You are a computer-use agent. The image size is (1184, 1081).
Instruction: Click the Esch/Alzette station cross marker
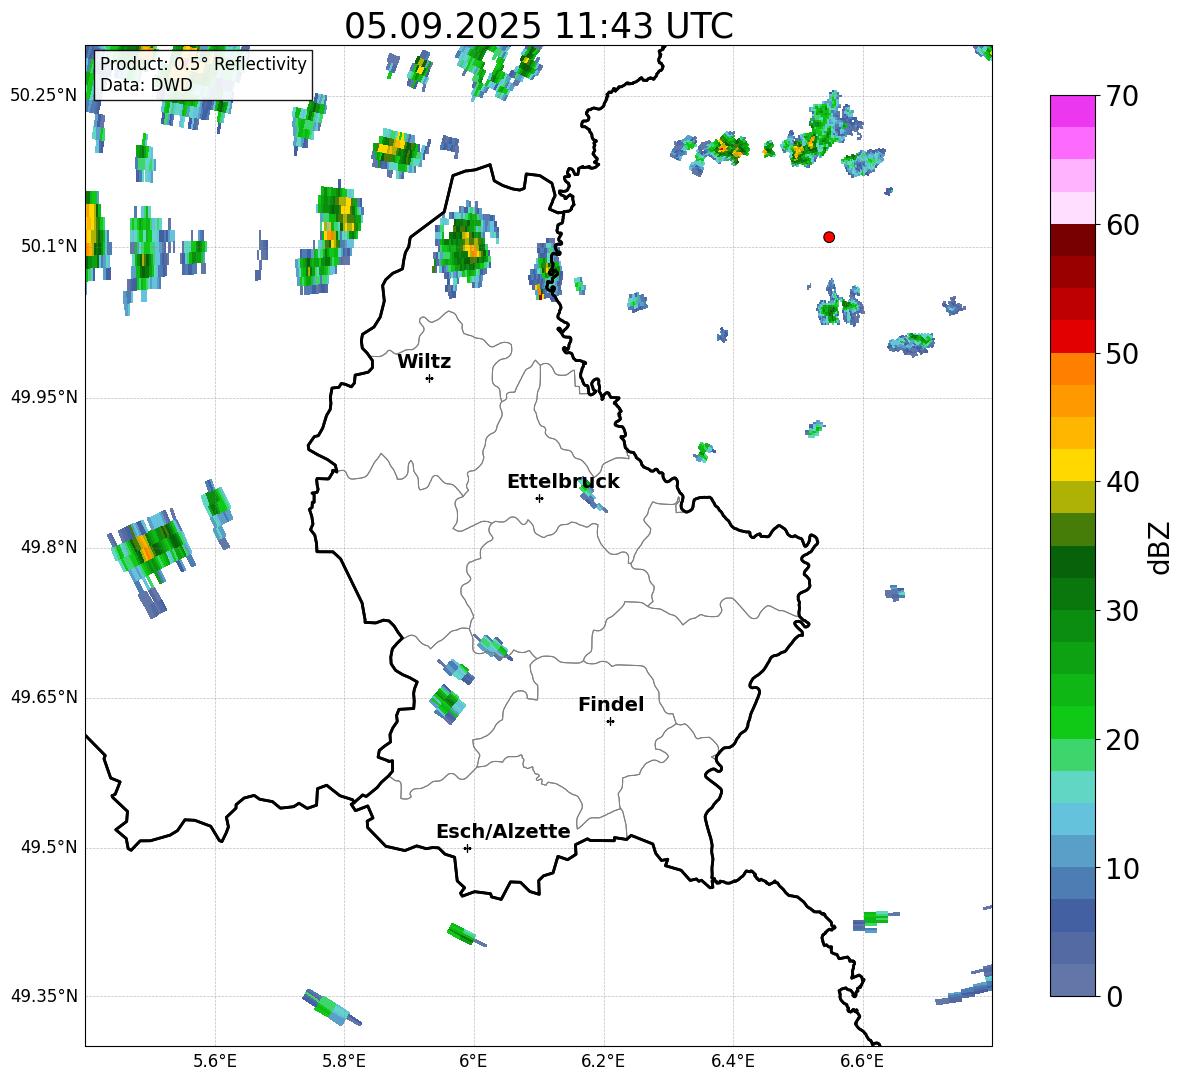point(467,848)
